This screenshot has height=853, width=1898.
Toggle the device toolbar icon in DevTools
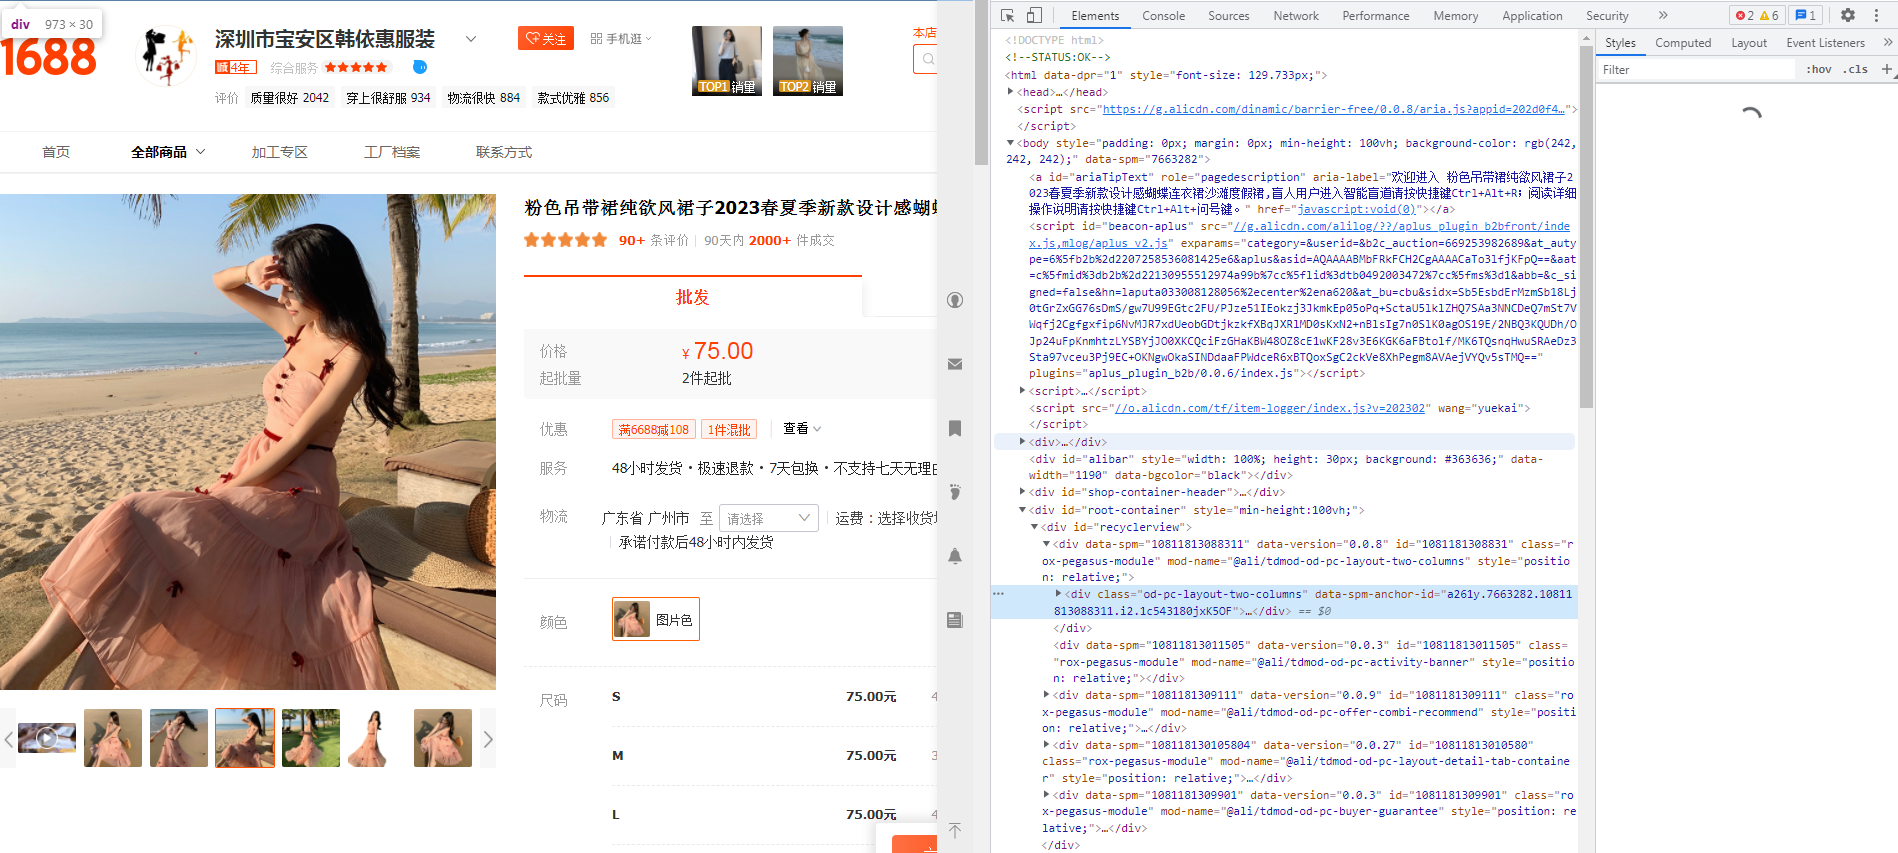coord(1034,15)
